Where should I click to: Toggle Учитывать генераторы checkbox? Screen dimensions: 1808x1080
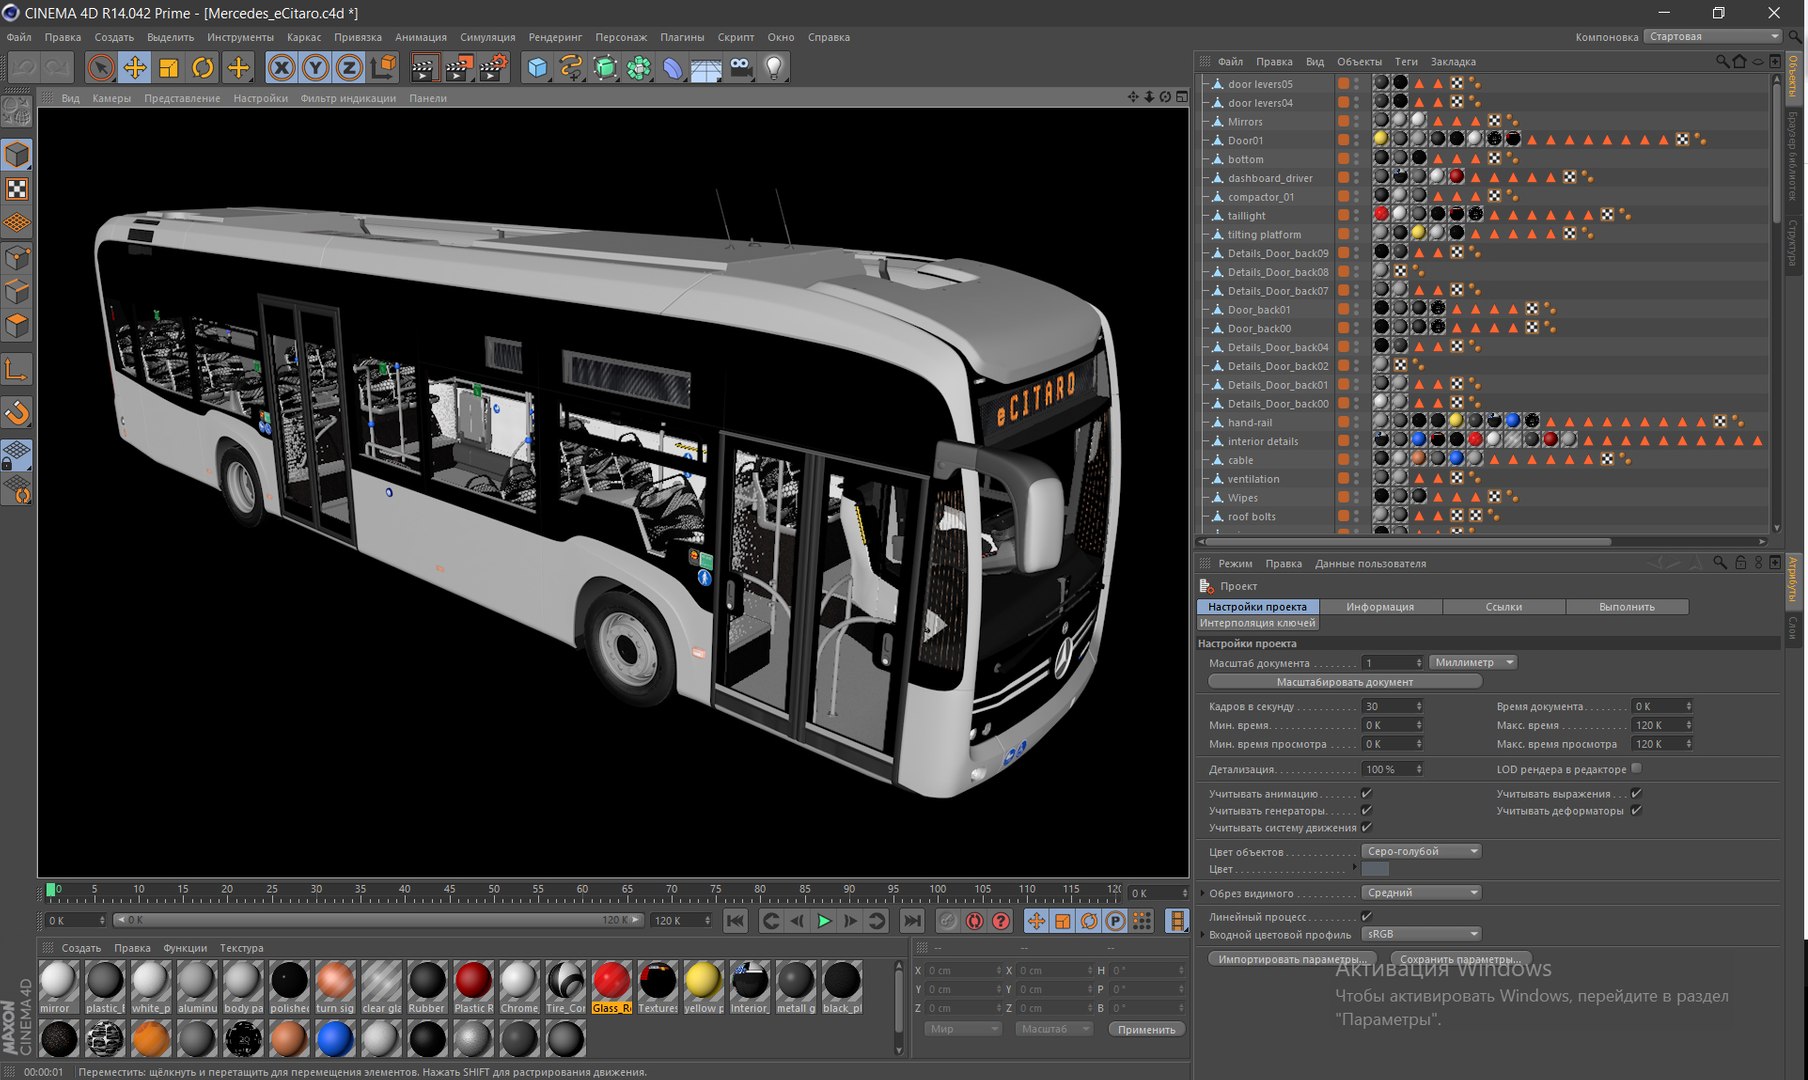pyautogui.click(x=1366, y=810)
